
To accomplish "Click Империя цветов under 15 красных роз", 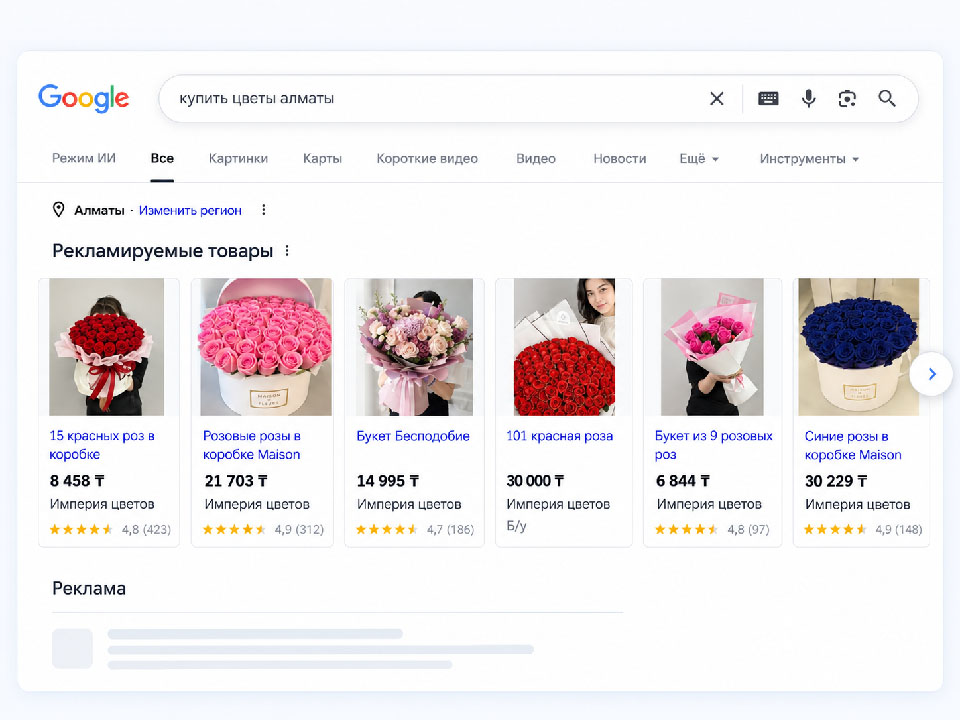I will click(x=102, y=504).
